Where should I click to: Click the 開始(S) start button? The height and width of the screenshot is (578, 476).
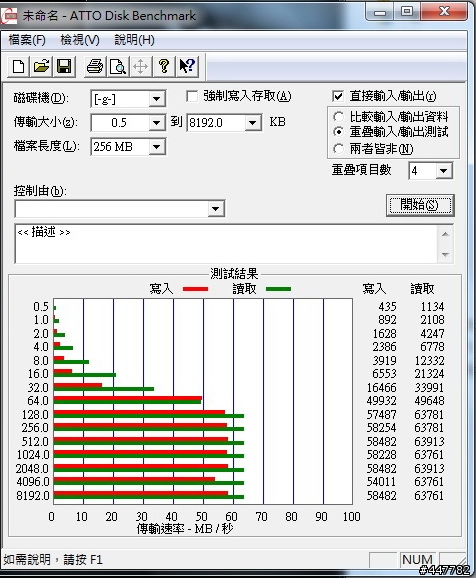[420, 205]
